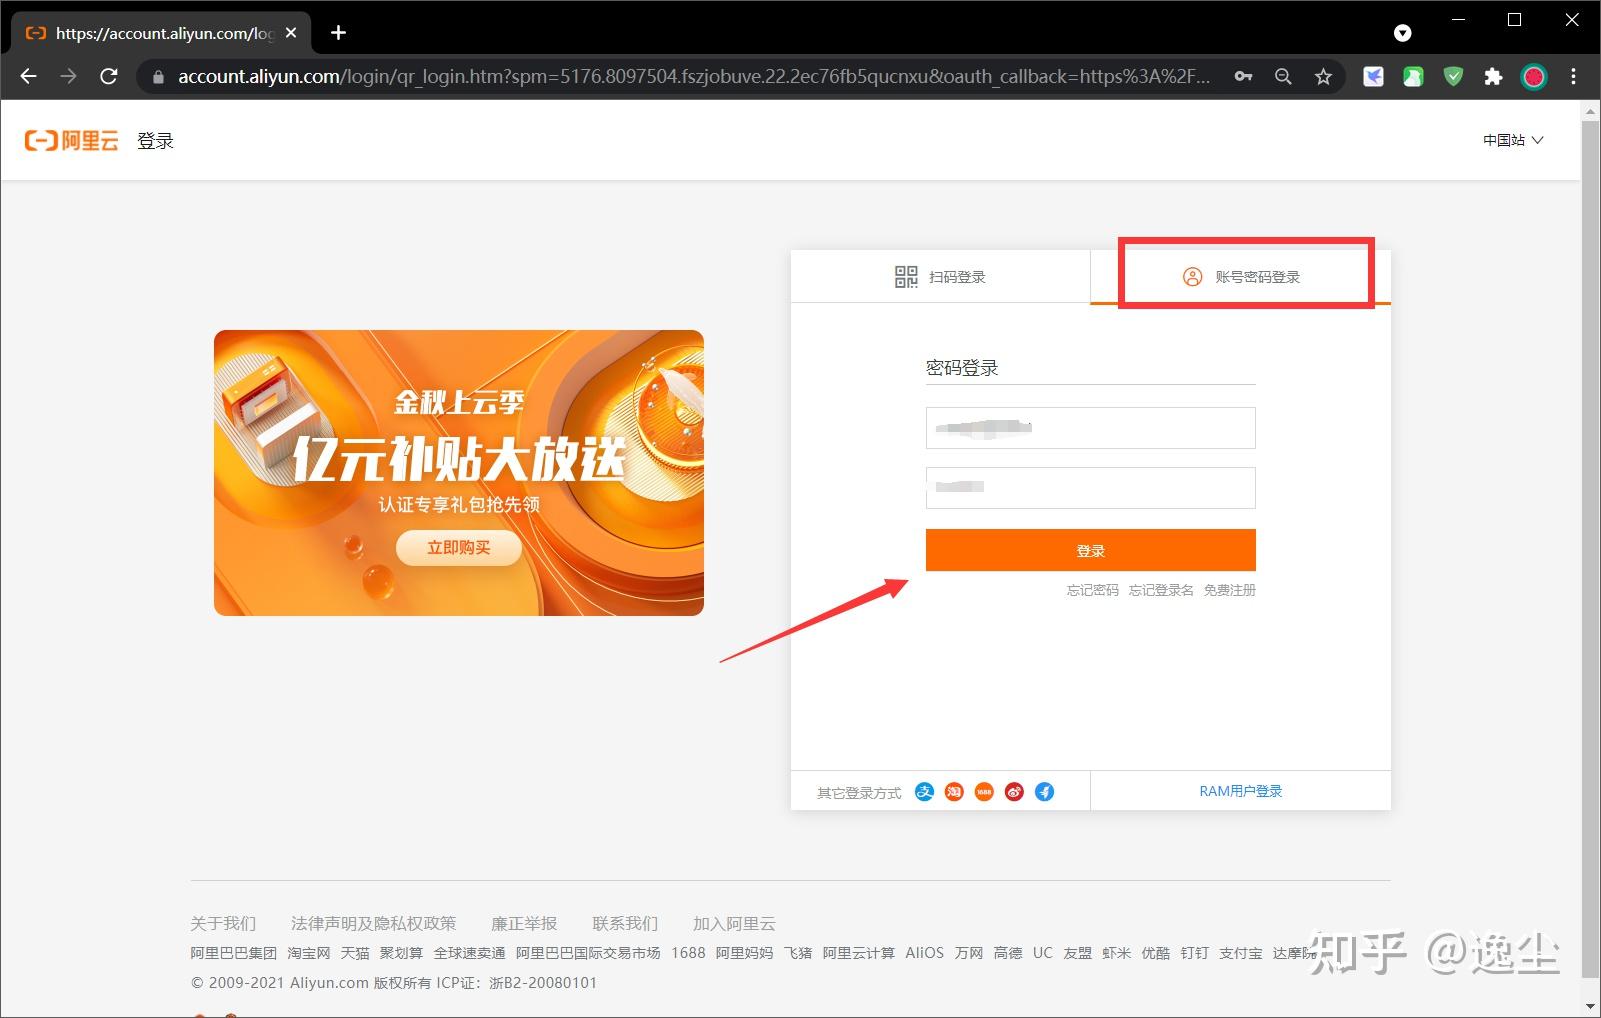Sign in with the Taobao icon
Image resolution: width=1601 pixels, height=1018 pixels.
[955, 792]
